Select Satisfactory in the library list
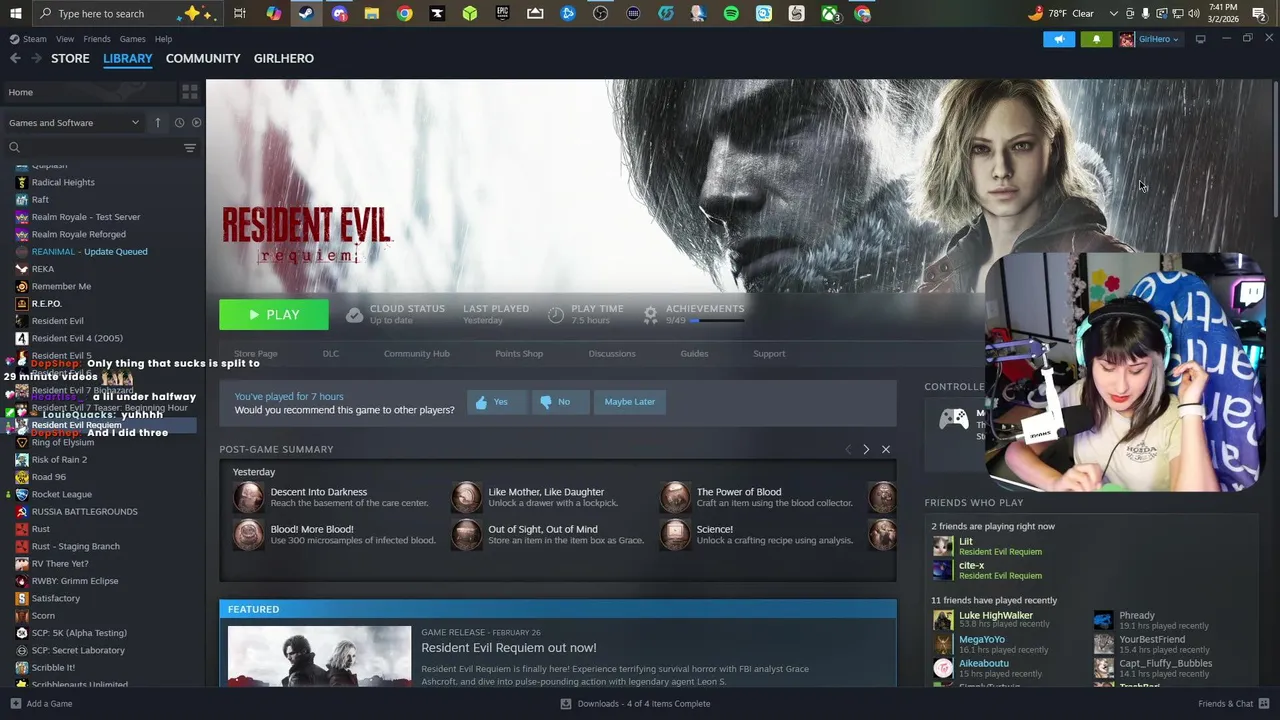 pos(55,598)
